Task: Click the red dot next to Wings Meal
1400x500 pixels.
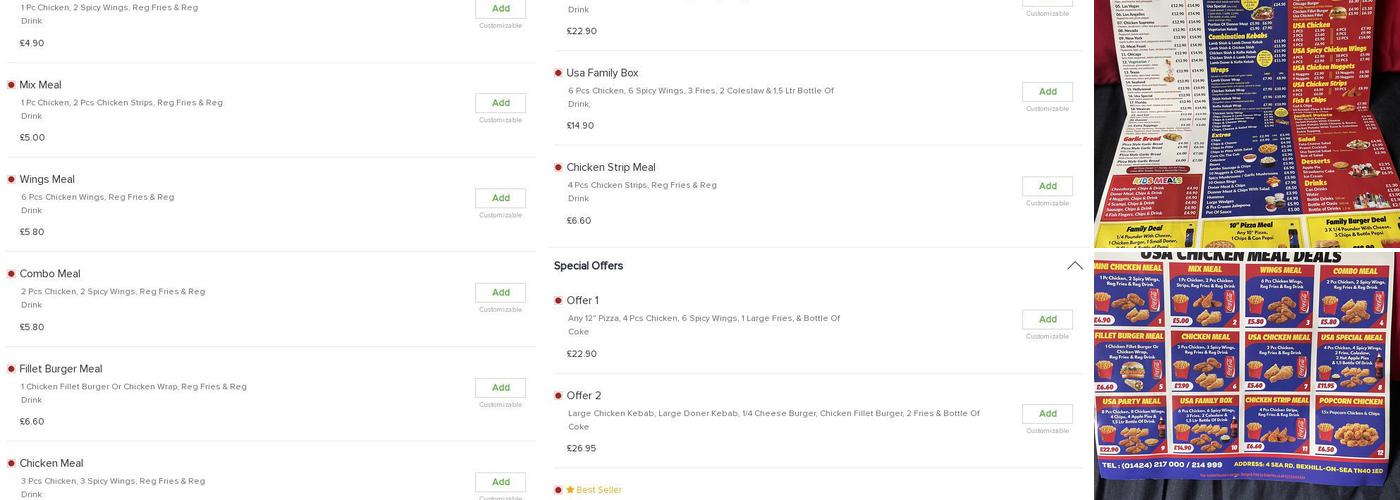Action: click(11, 180)
